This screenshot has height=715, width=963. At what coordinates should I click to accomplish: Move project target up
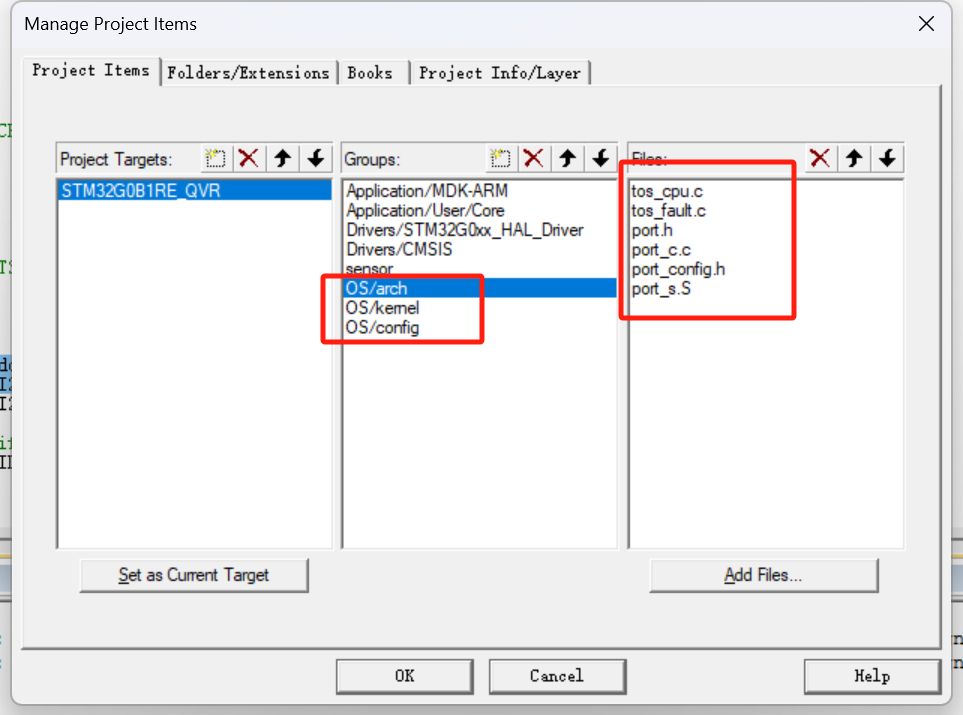pyautogui.click(x=283, y=158)
